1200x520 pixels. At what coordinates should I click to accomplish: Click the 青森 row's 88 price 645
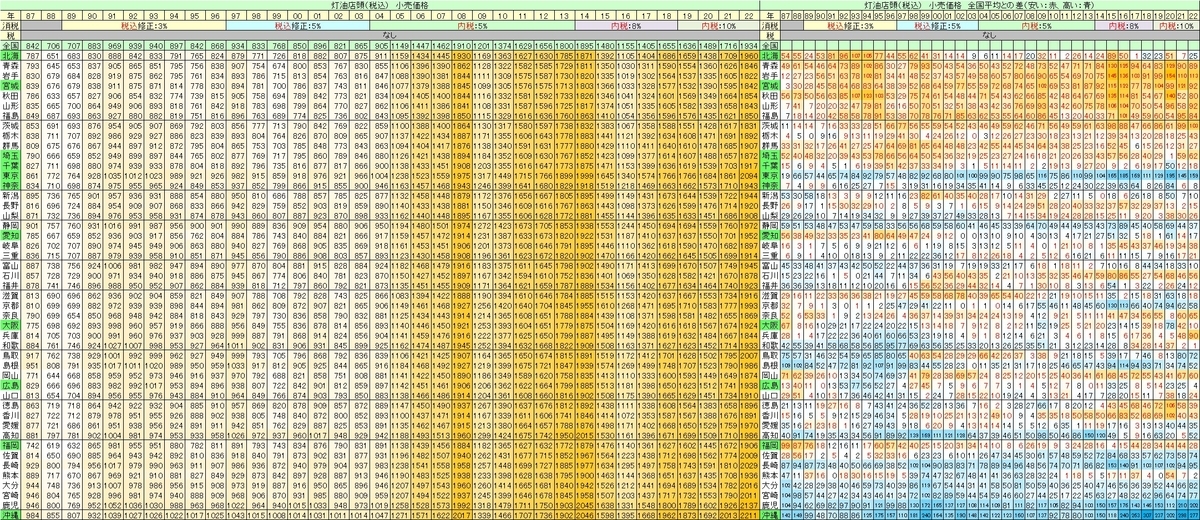51,65
